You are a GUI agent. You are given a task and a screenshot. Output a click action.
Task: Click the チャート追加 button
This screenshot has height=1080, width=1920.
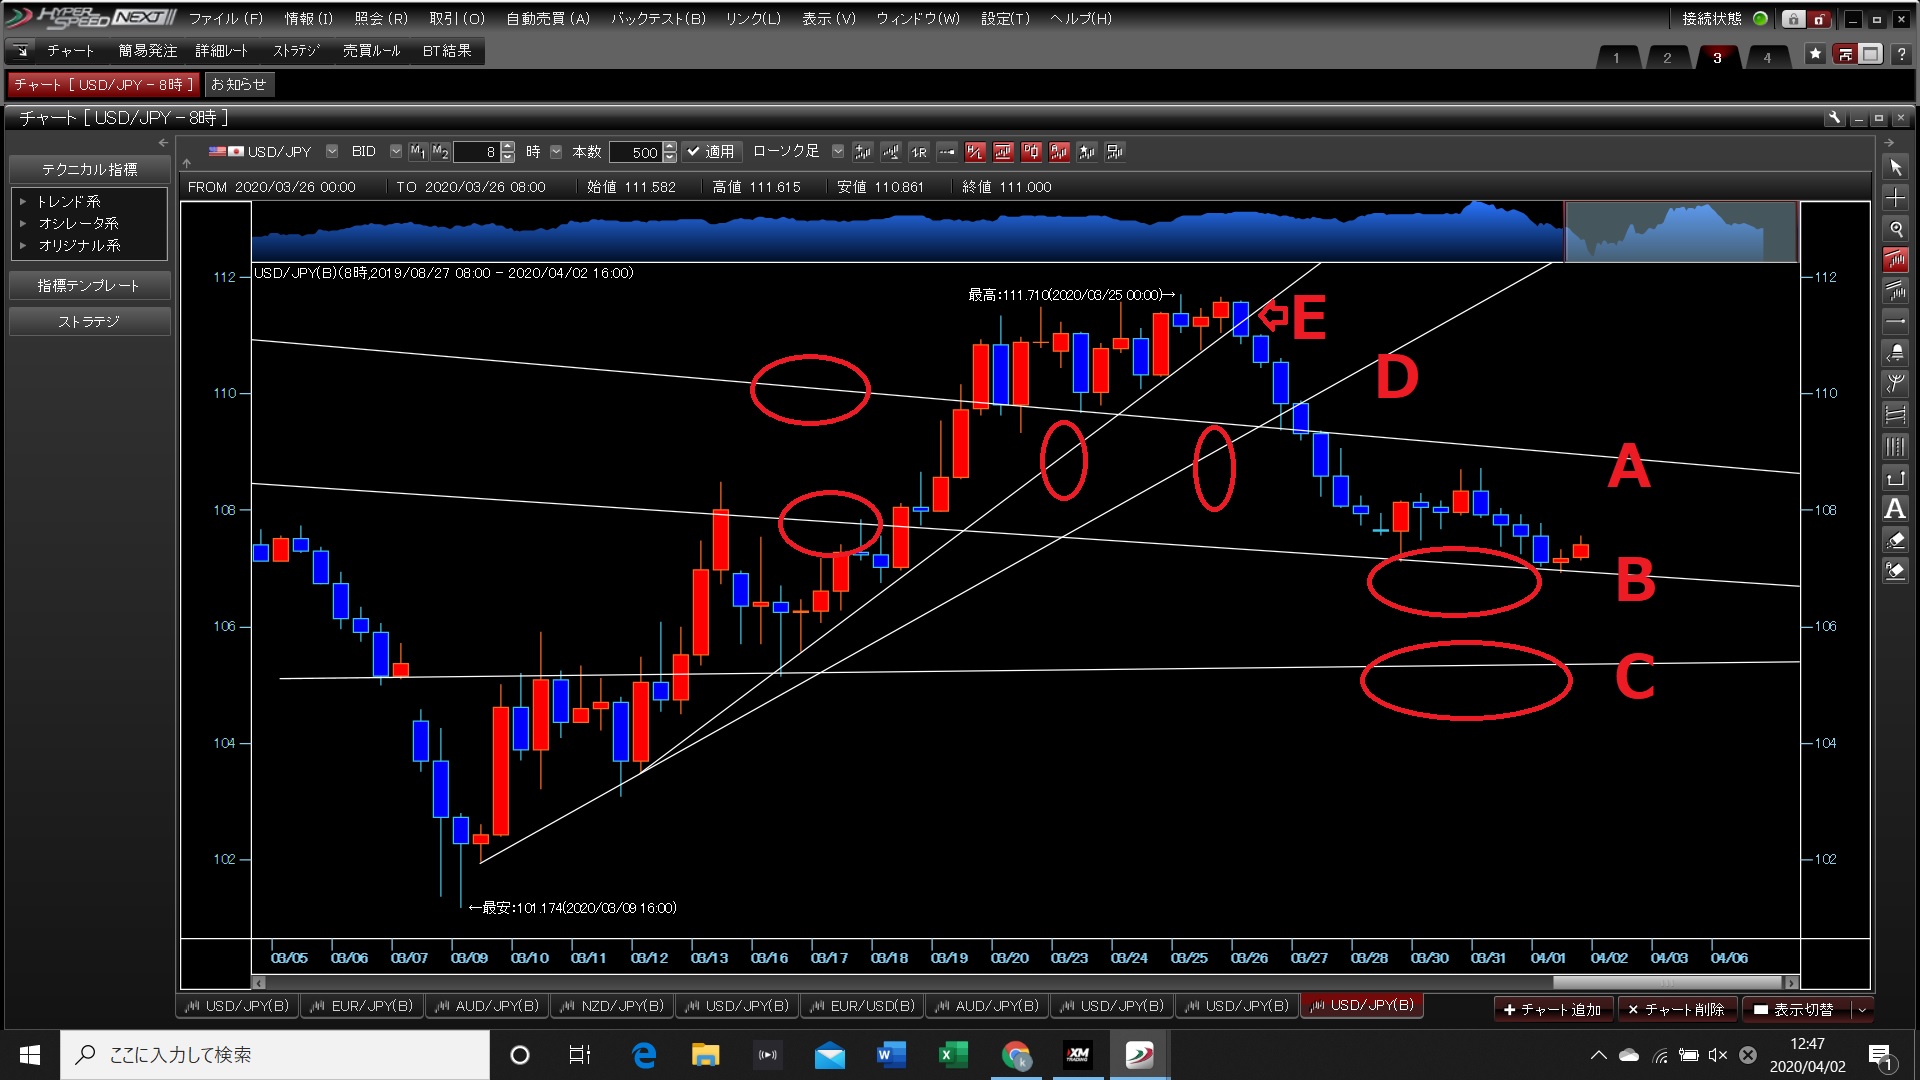(1552, 1010)
